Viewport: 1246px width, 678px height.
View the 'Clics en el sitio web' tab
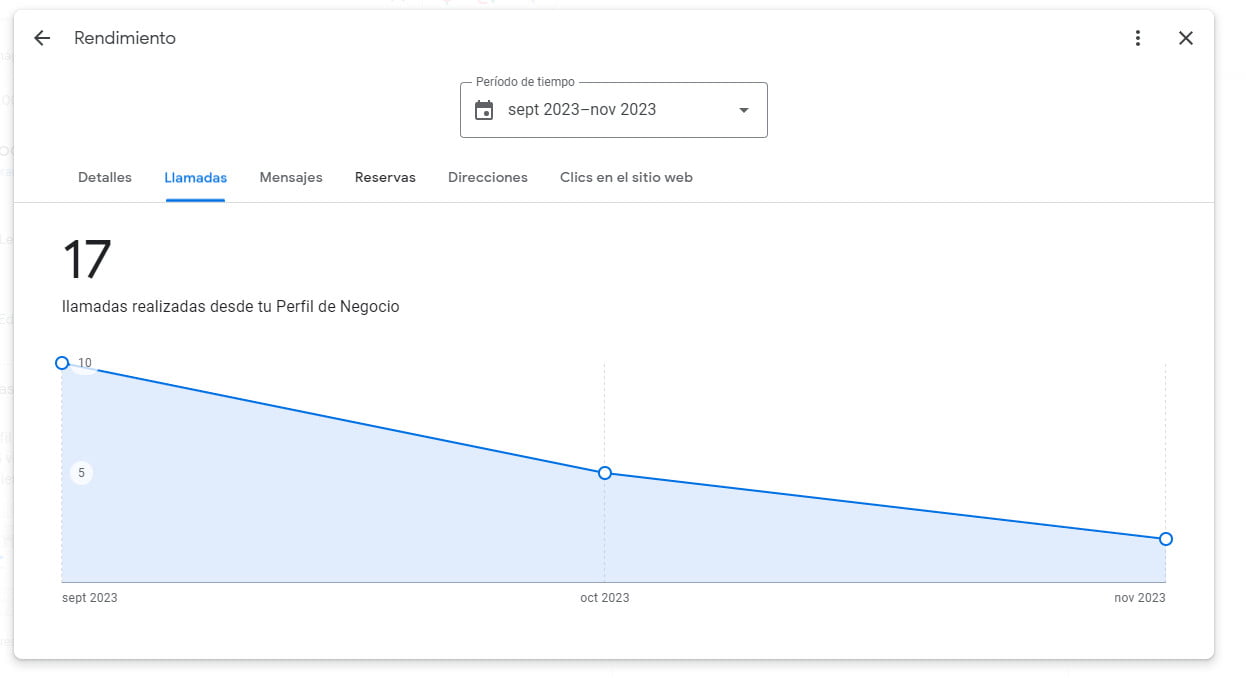pyautogui.click(x=626, y=177)
